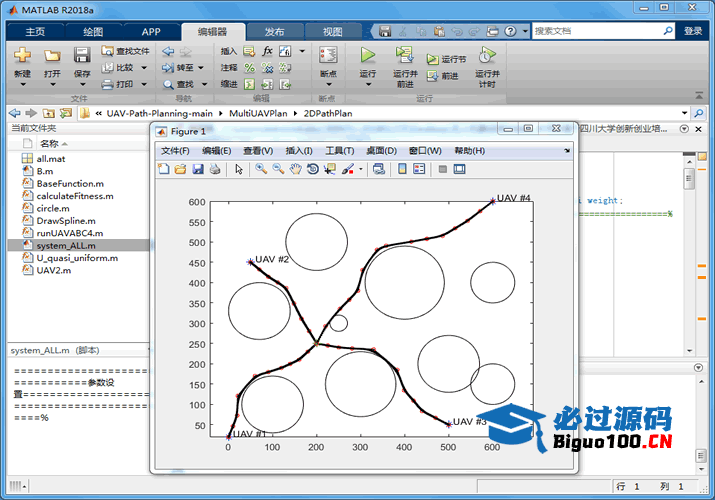This screenshot has width=715, height=500.
Task: Open Figure 1 插入(I) menu
Action: (299, 151)
